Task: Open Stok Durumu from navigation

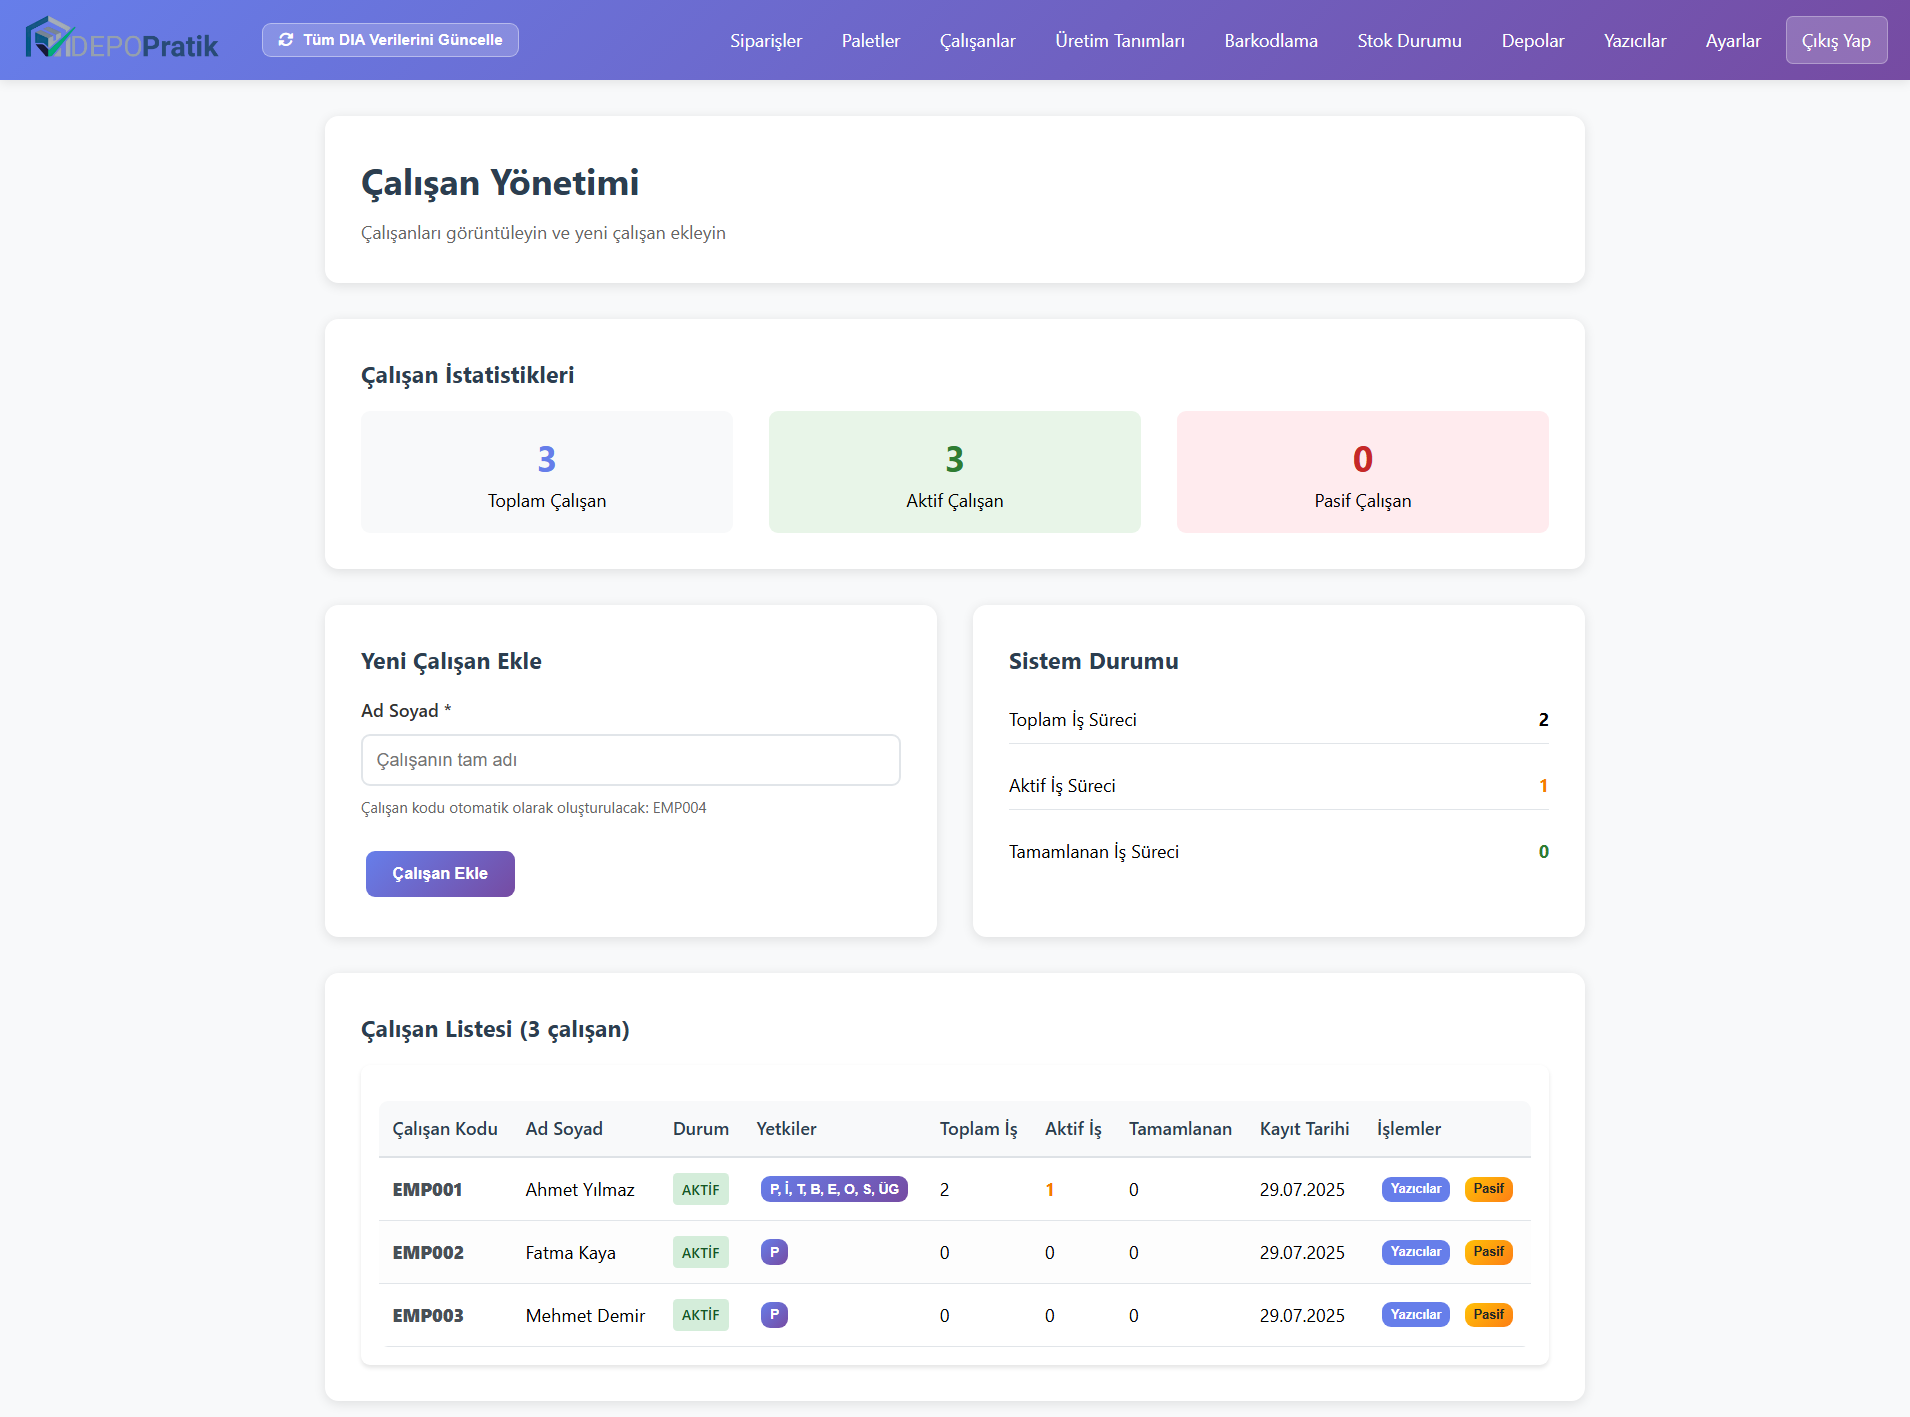Action: (1409, 41)
